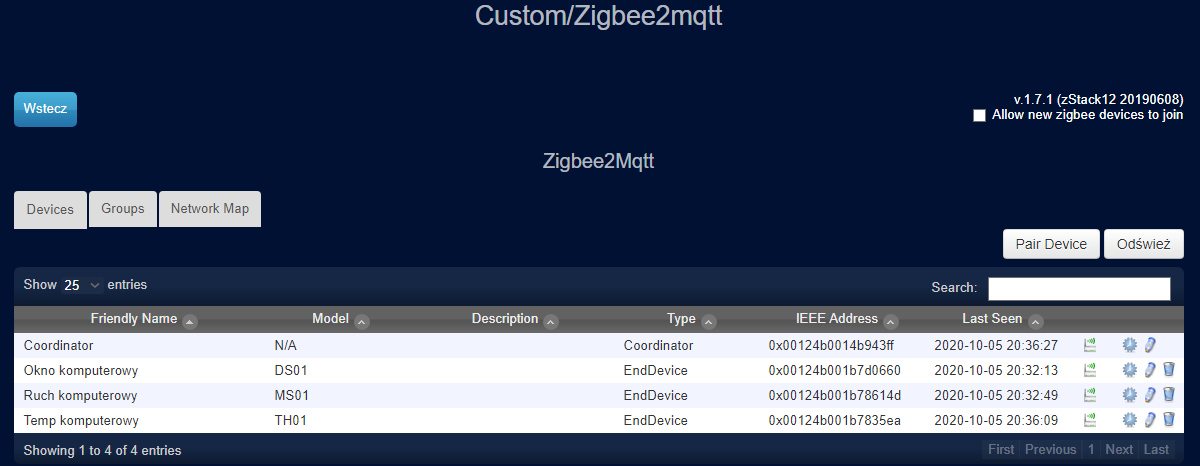Click the Custom/Zigbee2mqtt page title

(x=598, y=16)
